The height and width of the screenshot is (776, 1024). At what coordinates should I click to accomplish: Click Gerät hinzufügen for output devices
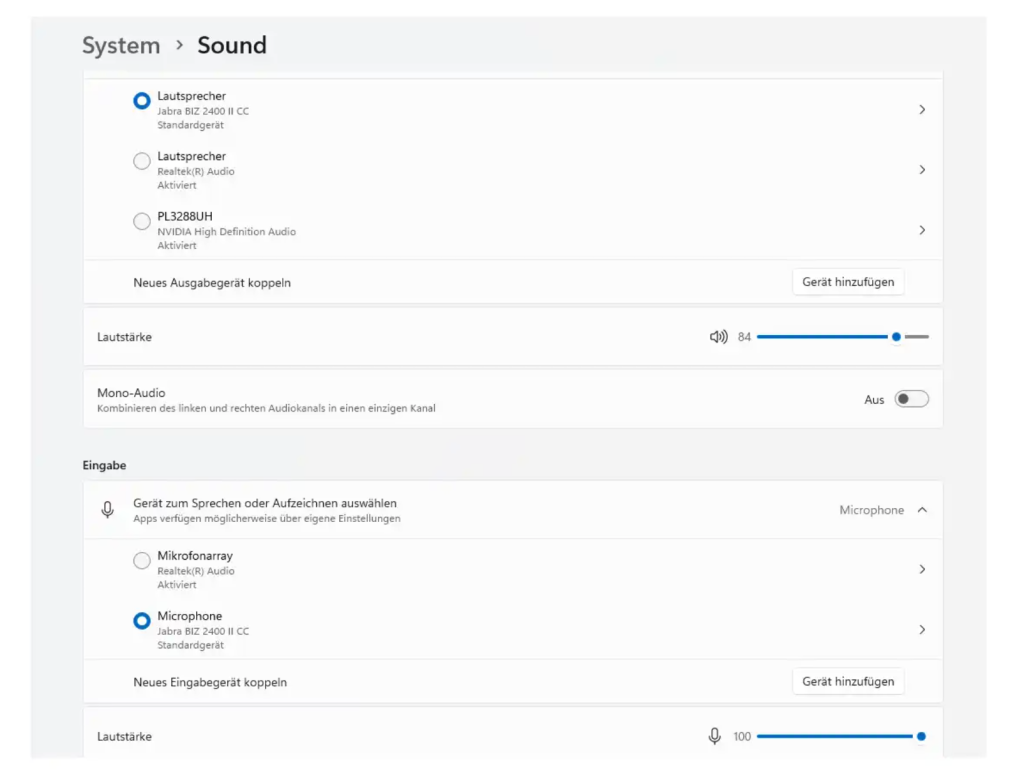point(848,281)
